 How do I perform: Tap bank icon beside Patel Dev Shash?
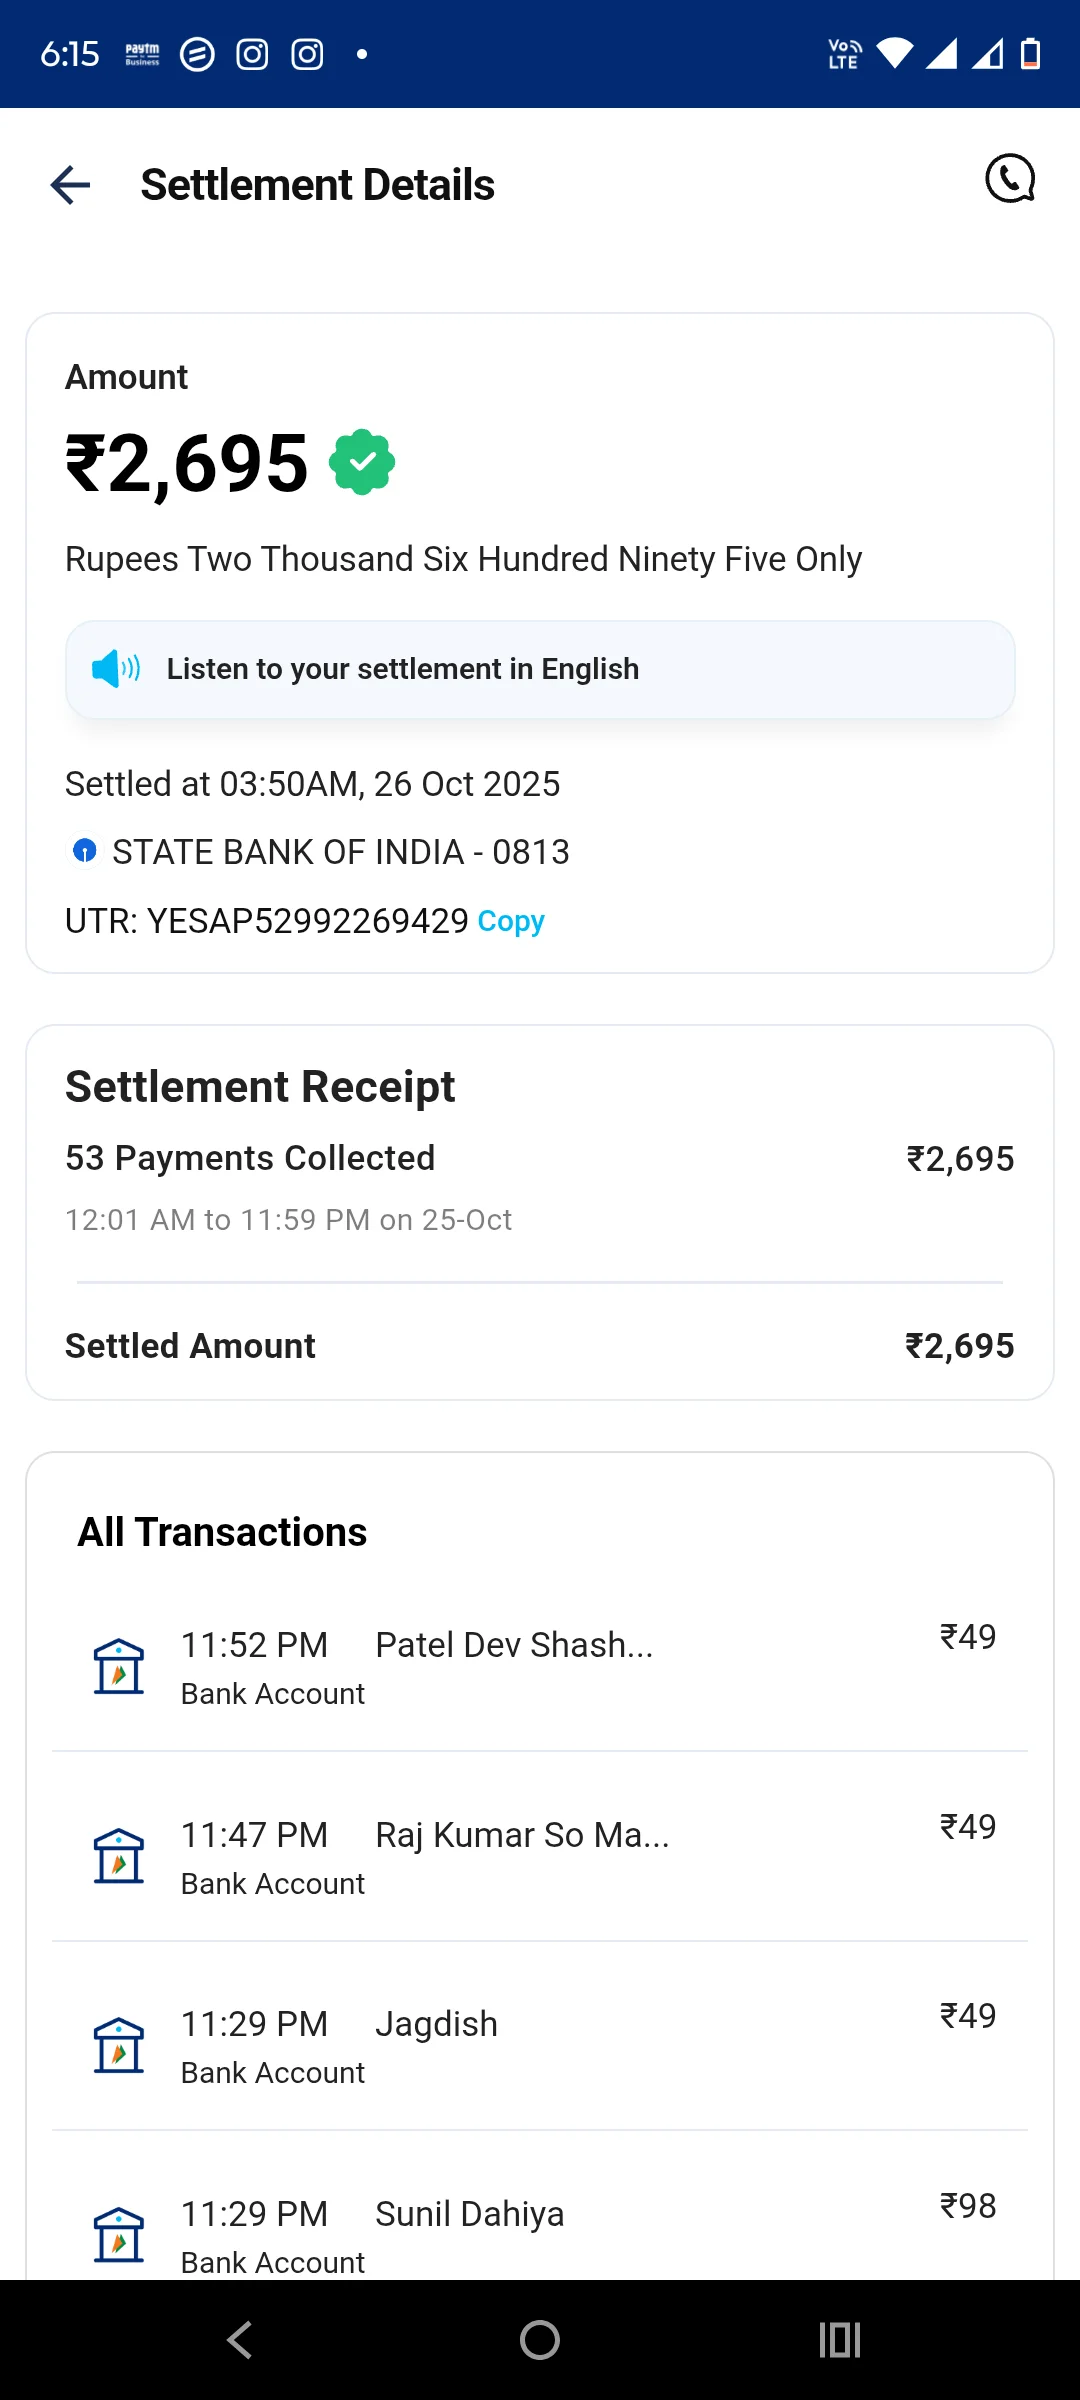click(x=119, y=1666)
